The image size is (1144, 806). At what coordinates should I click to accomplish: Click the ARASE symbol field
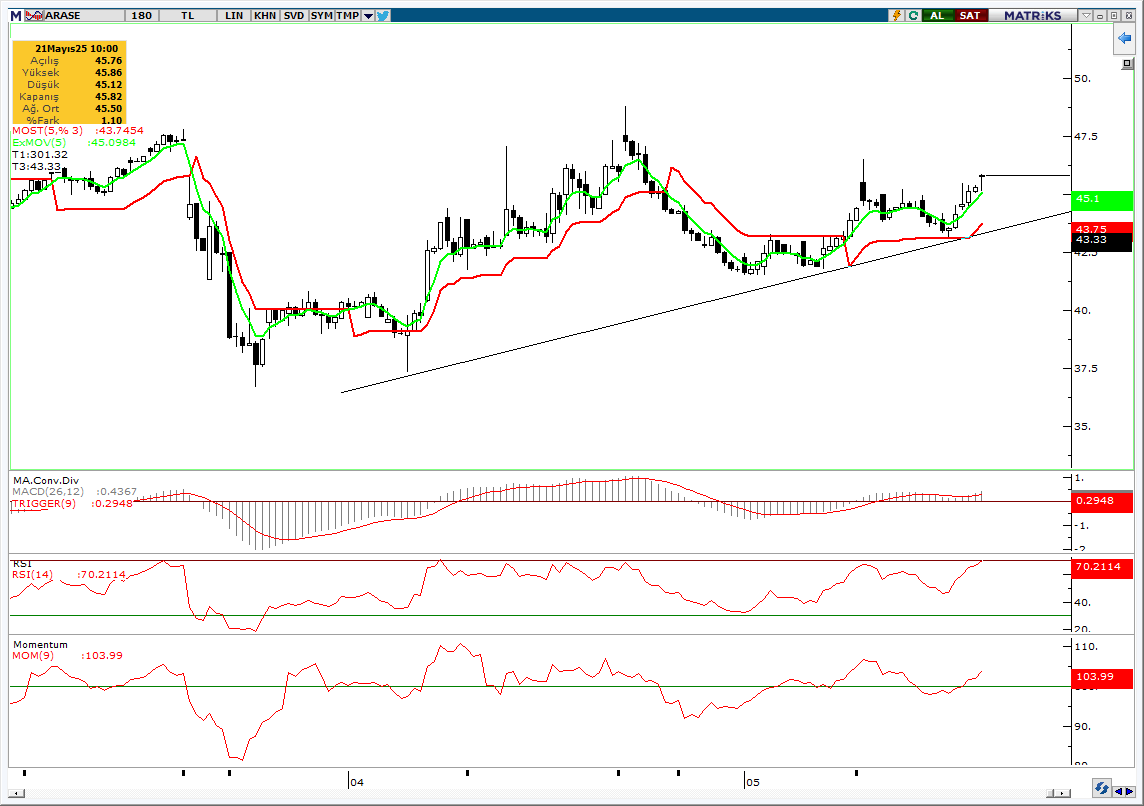coord(83,15)
